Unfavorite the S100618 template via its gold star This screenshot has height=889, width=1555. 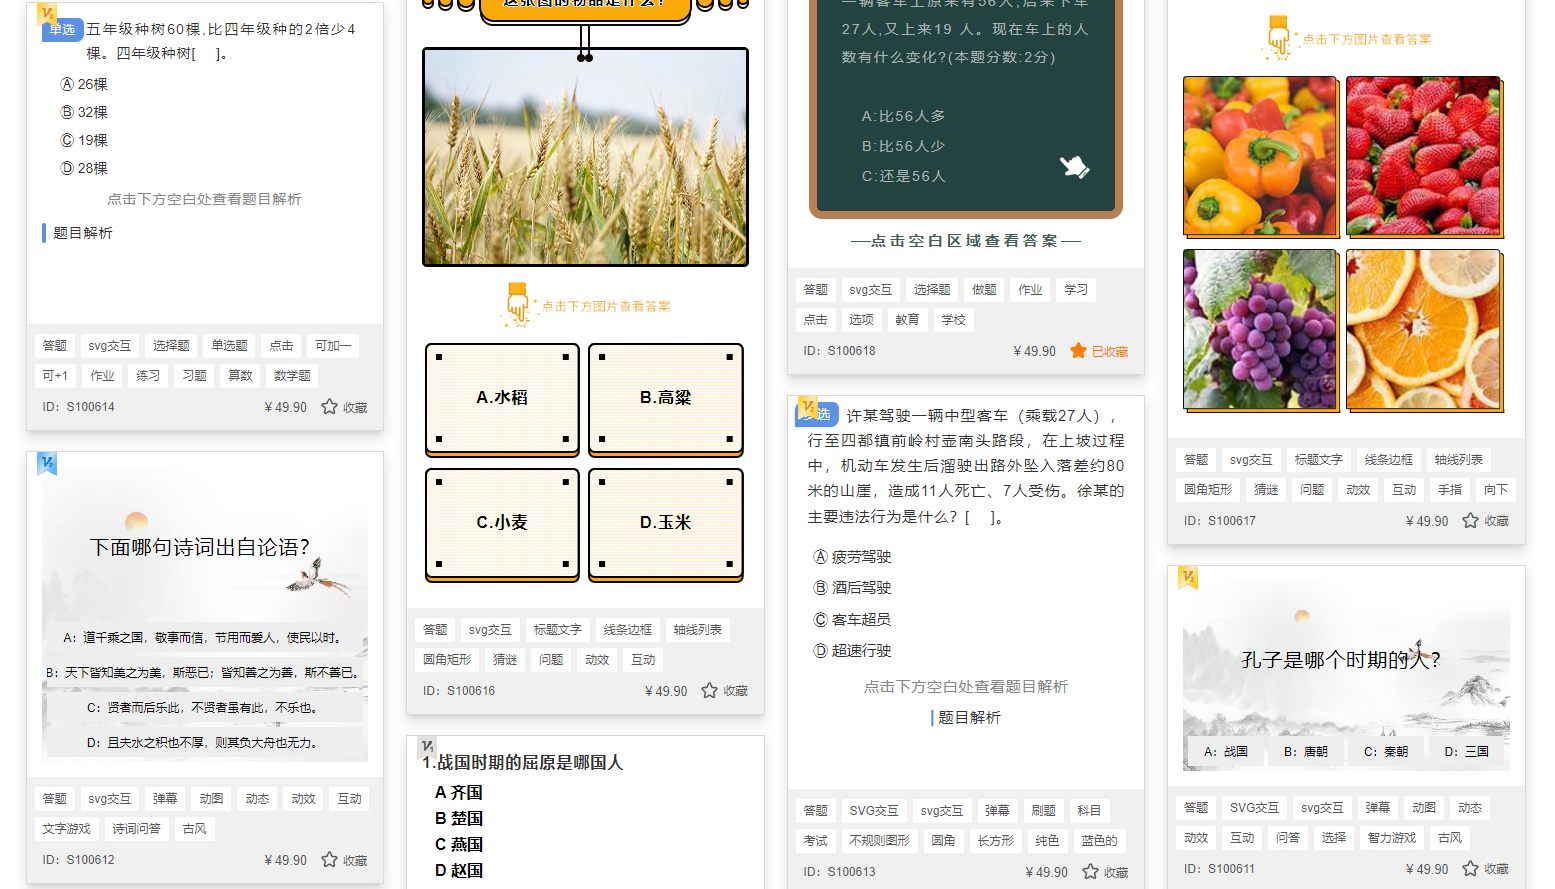pyautogui.click(x=1077, y=351)
